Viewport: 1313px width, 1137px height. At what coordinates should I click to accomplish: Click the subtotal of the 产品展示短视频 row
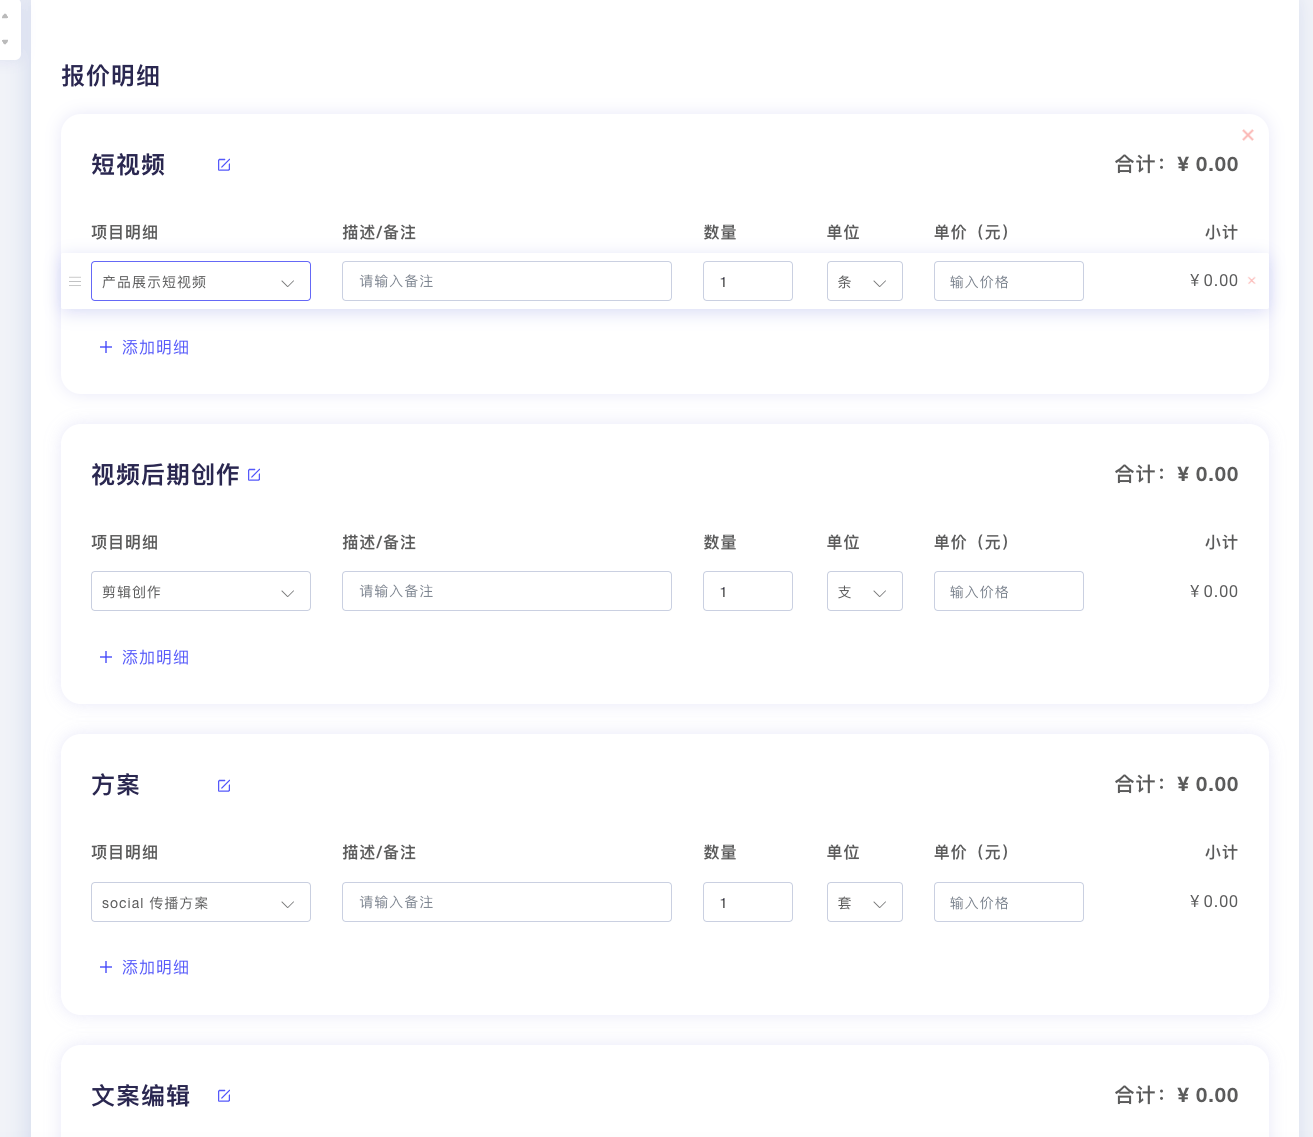tap(1214, 281)
